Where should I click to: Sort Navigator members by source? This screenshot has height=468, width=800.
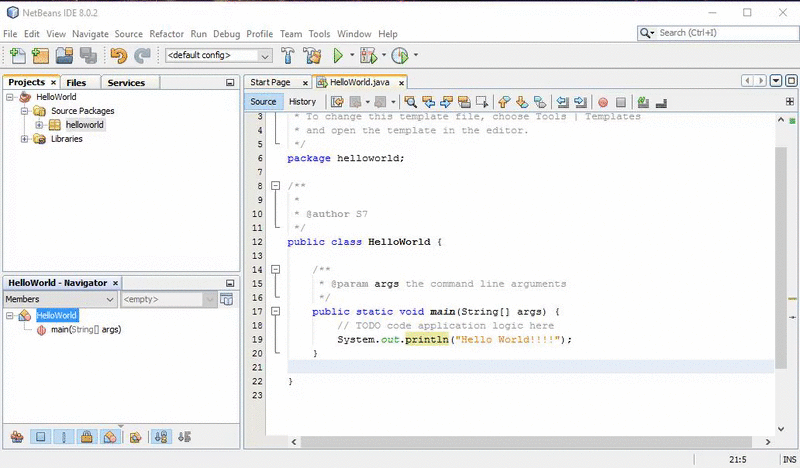point(185,437)
